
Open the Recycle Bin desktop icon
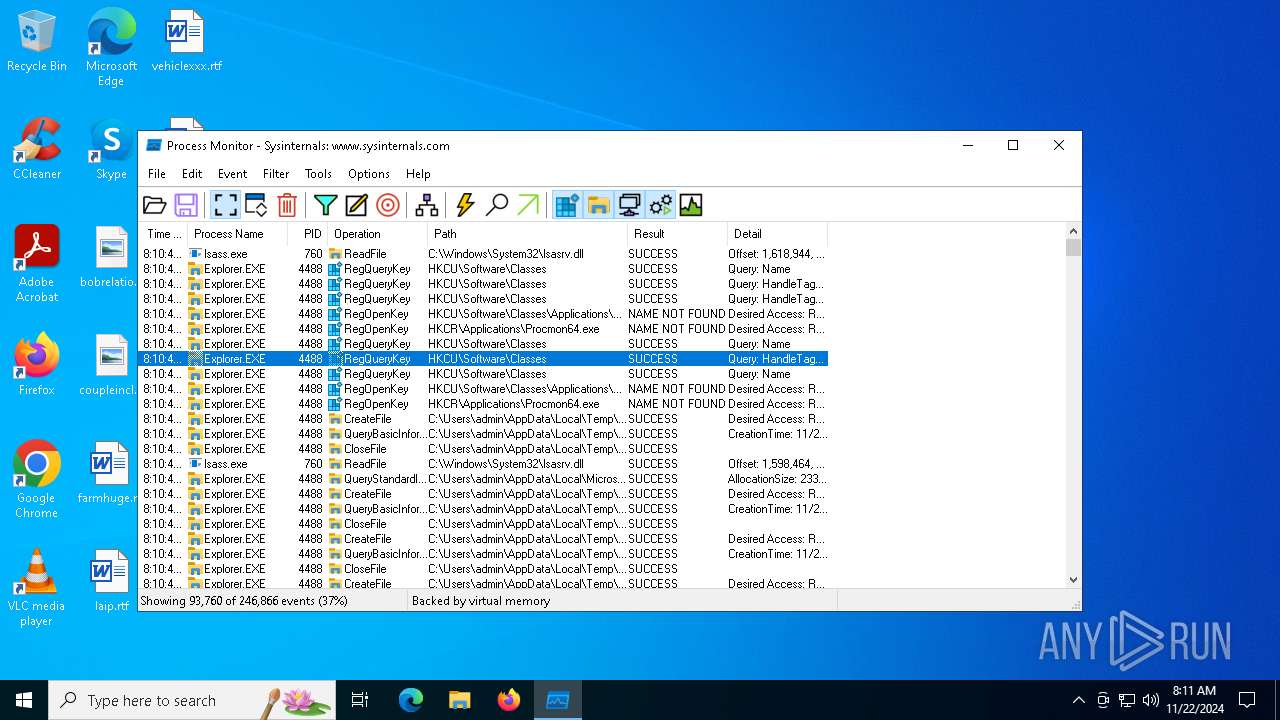tap(37, 42)
